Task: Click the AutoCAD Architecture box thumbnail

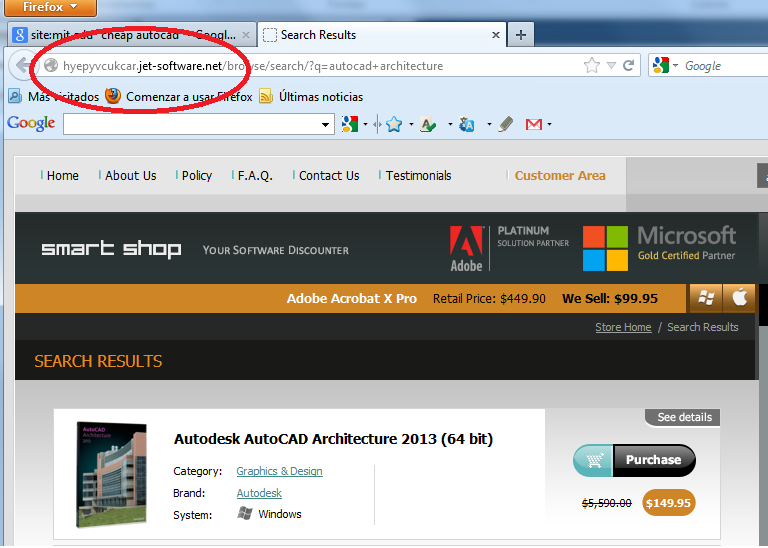Action: [x=112, y=475]
